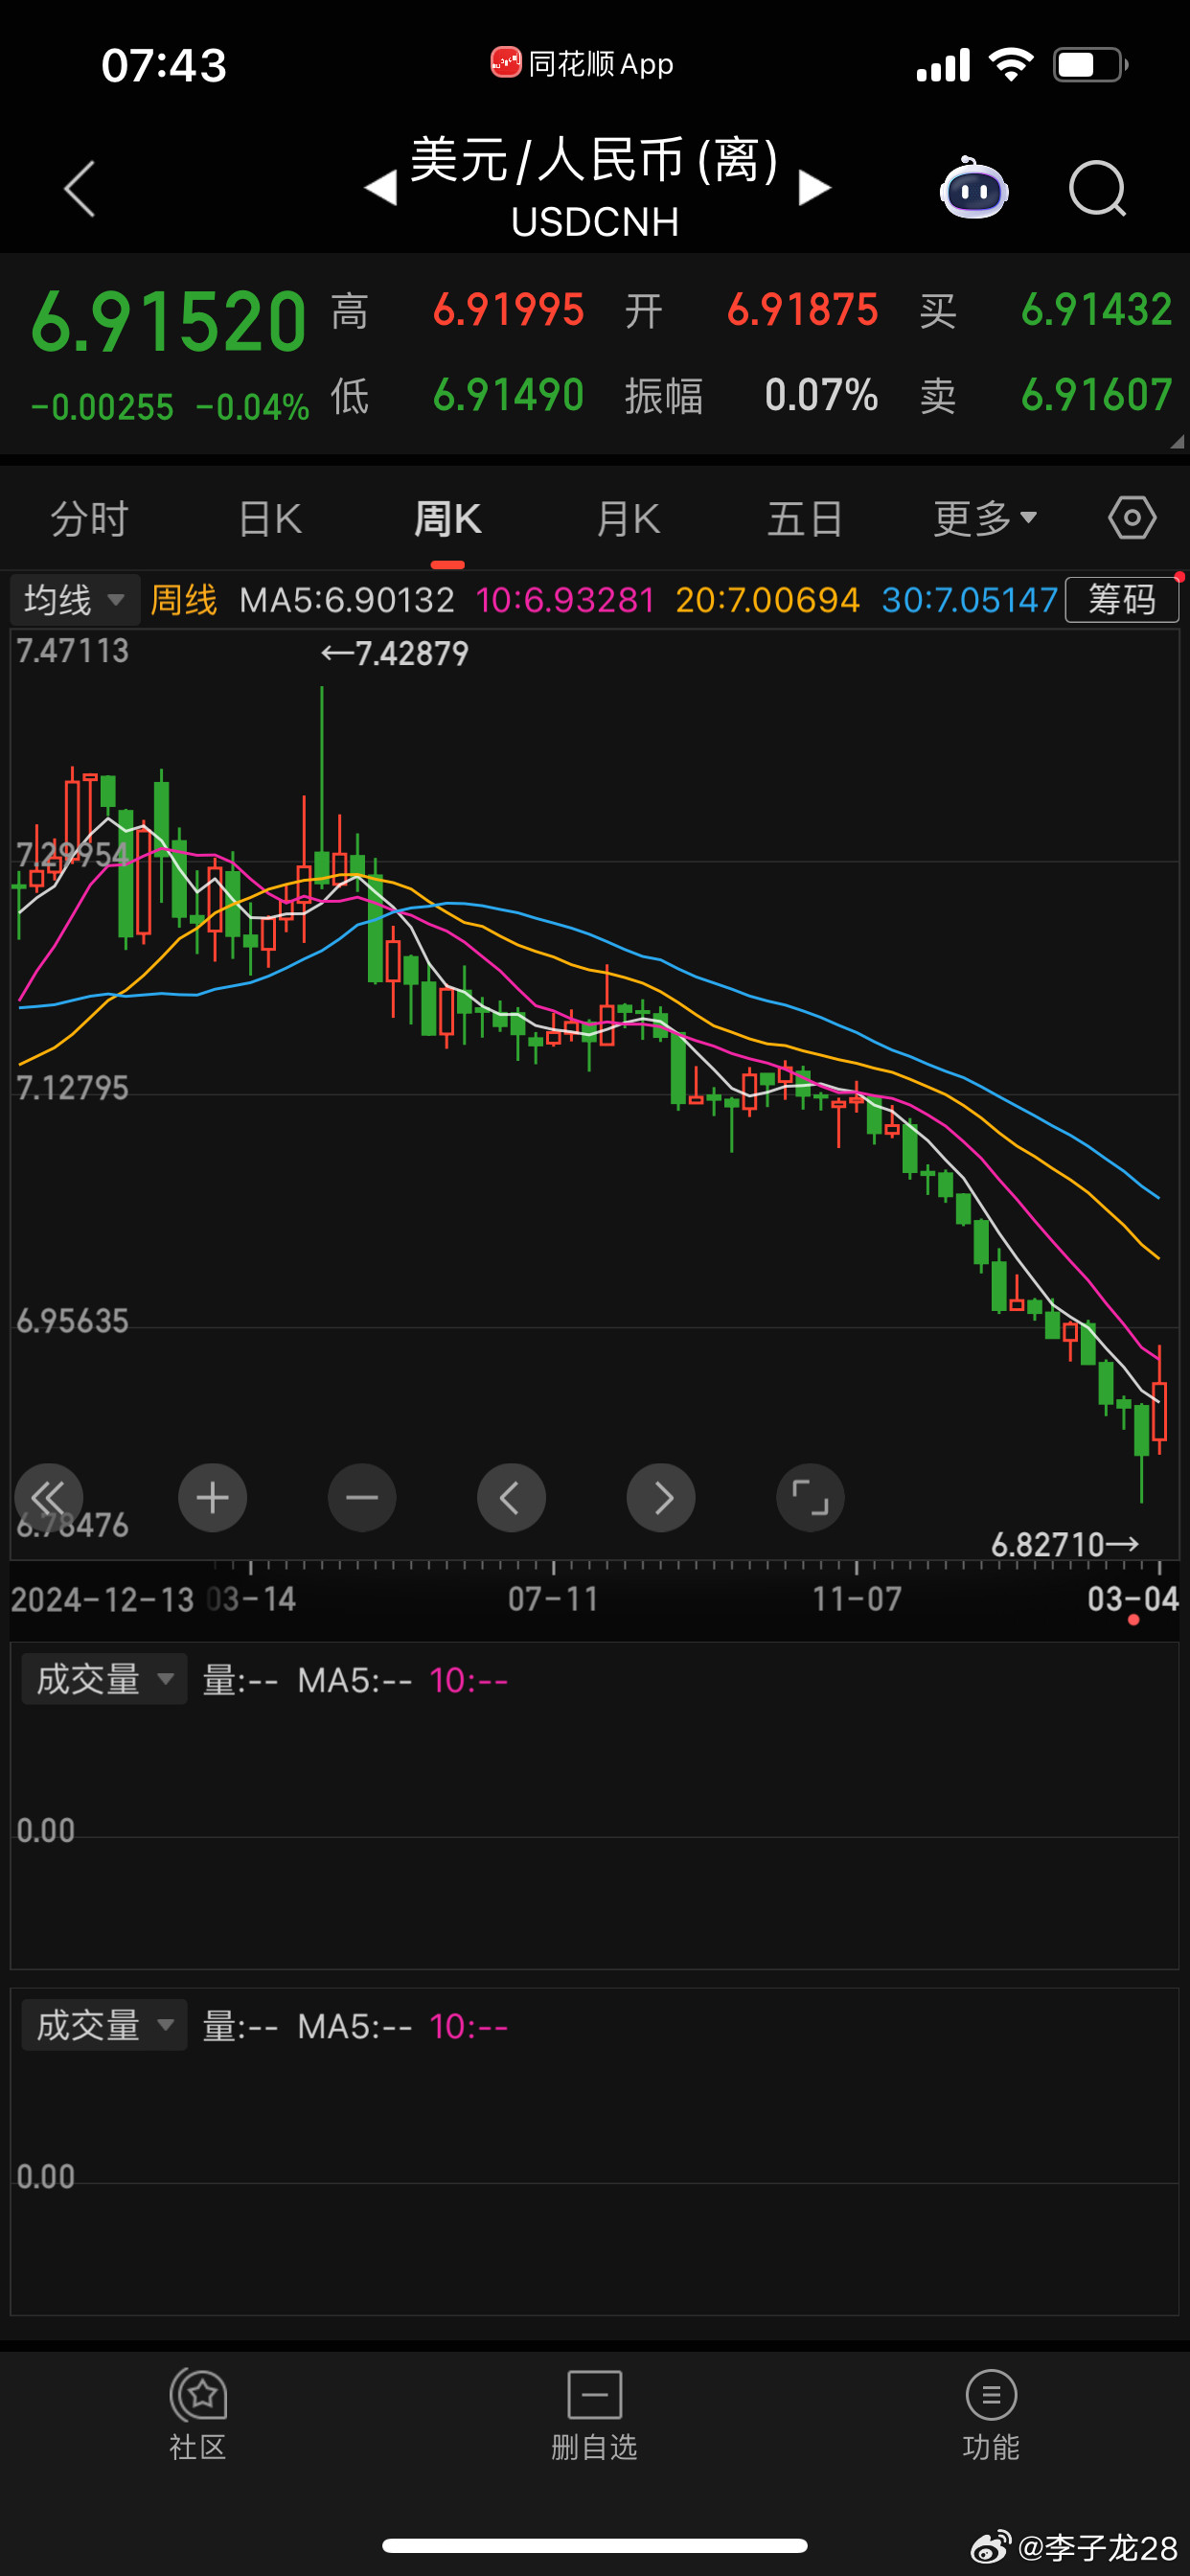Image resolution: width=1190 pixels, height=2576 pixels.
Task: Tap the chart high marker 7.42879
Action: point(394,653)
